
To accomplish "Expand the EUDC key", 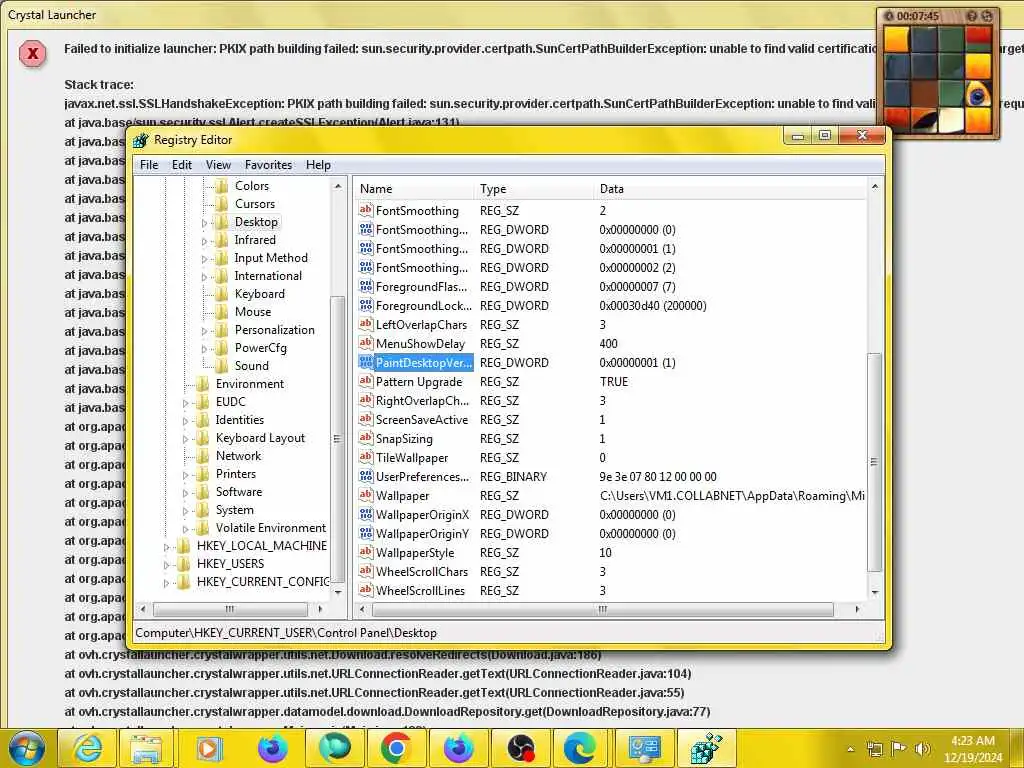I will click(x=185, y=403).
